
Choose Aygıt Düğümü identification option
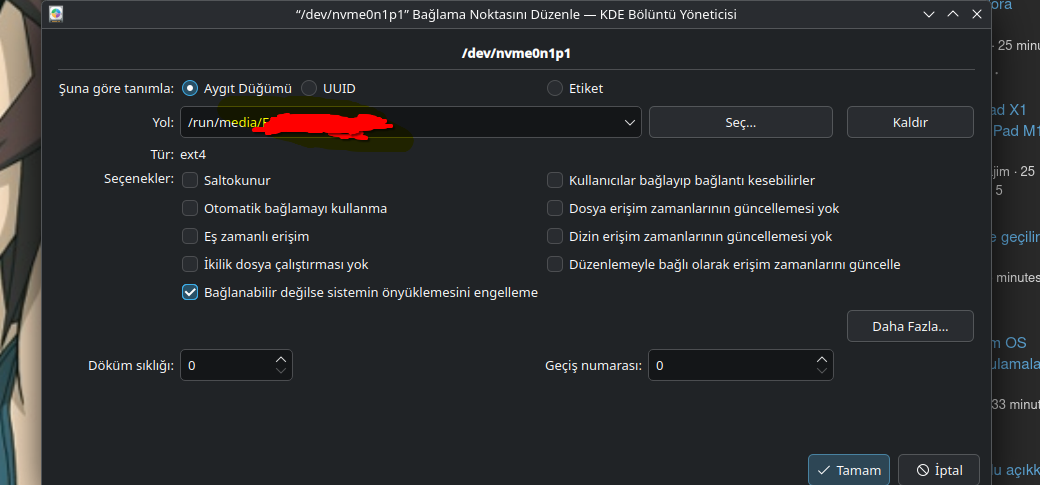tap(190, 88)
